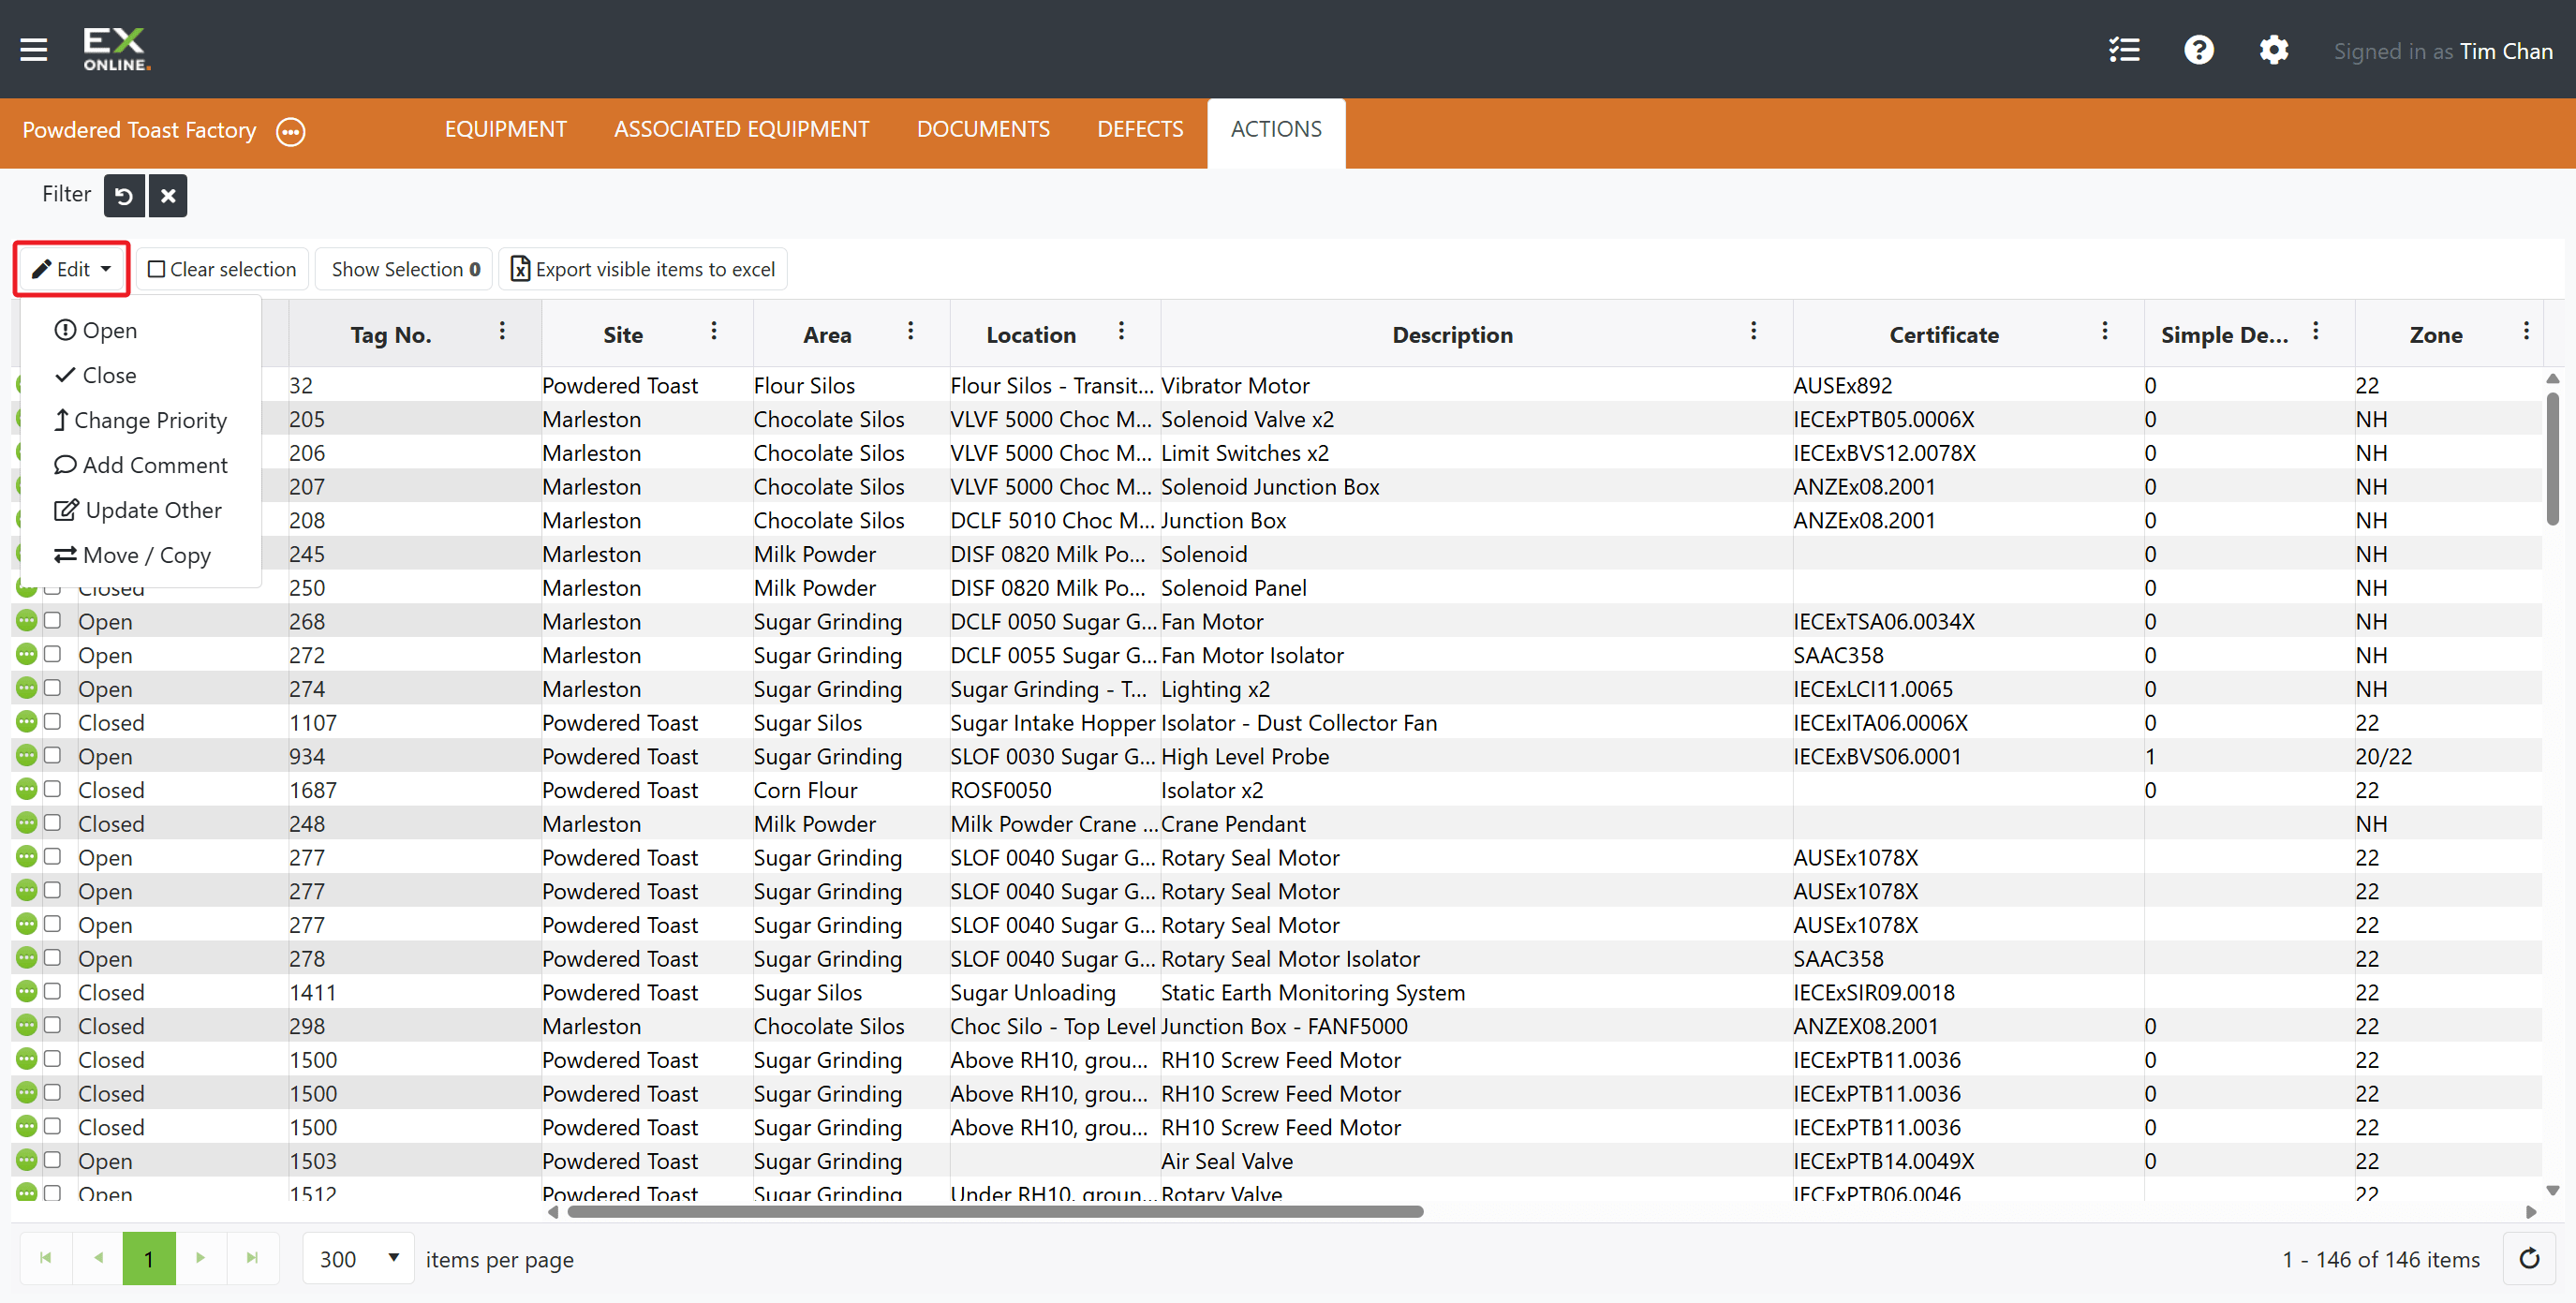Click the green action icon for tag 268
This screenshot has width=2576, height=1303.
(26, 620)
